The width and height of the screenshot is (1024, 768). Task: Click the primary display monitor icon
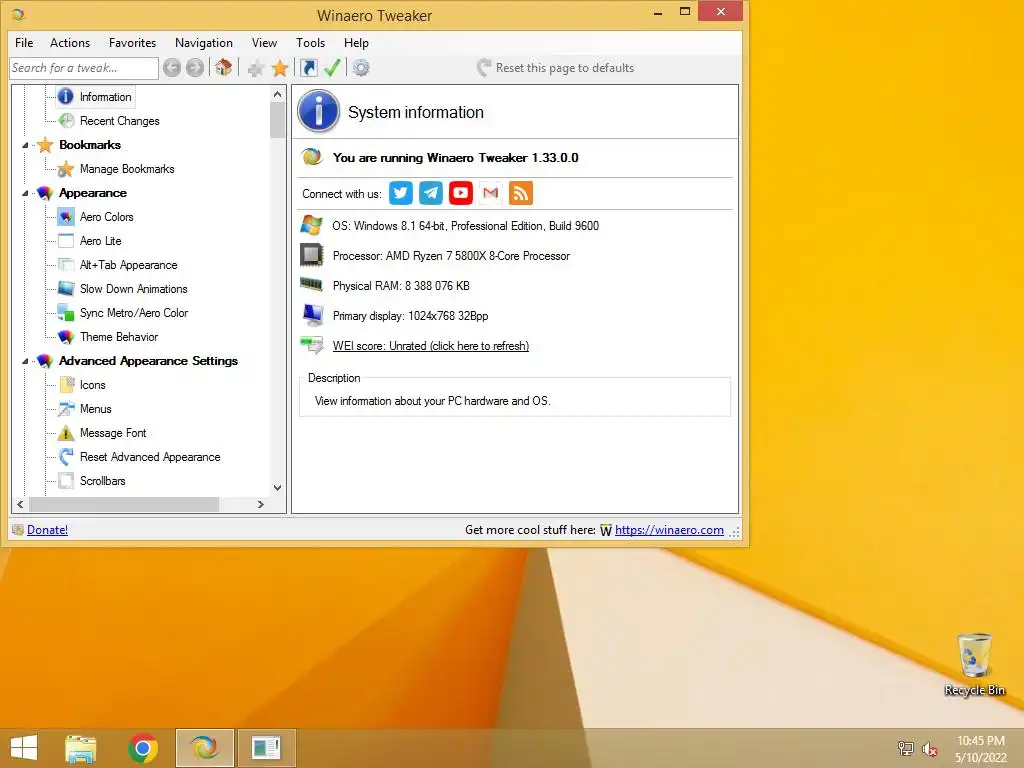[x=312, y=315]
